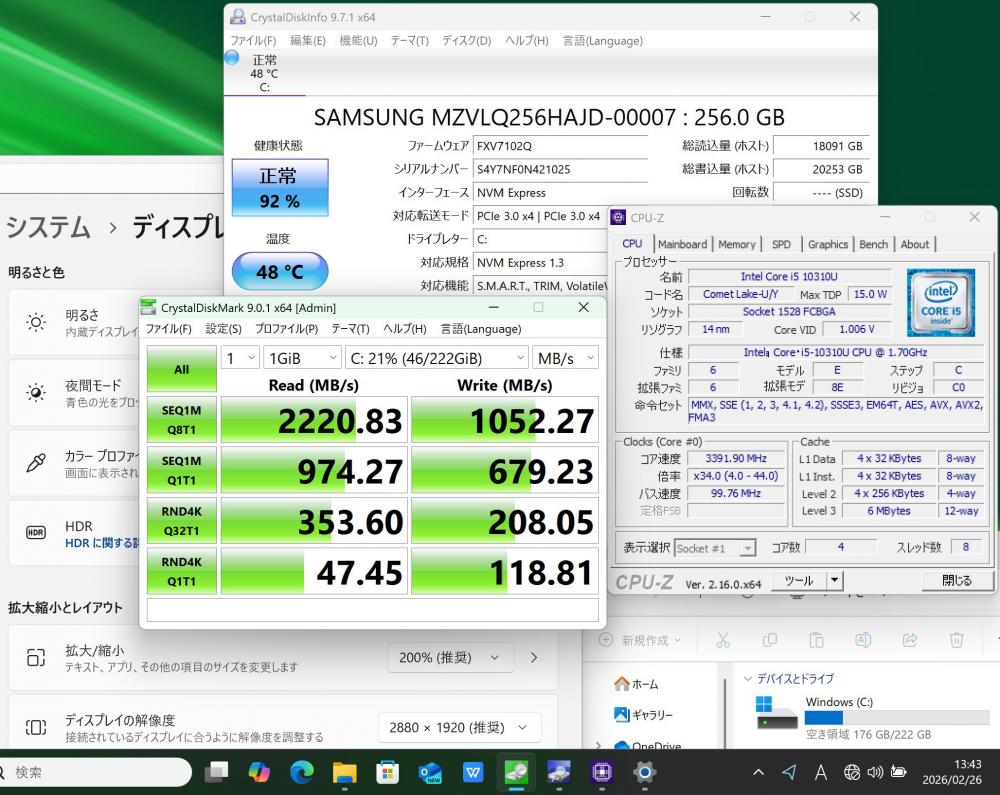Expand the 200% scale dropdown
This screenshot has width=1000, height=795.
tap(450, 657)
